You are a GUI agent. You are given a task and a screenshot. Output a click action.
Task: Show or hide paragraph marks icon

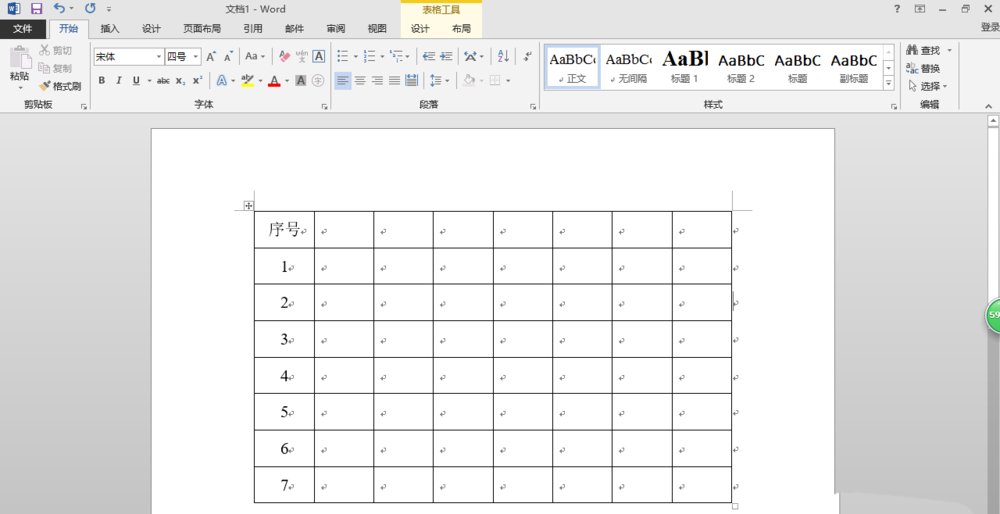coord(527,57)
